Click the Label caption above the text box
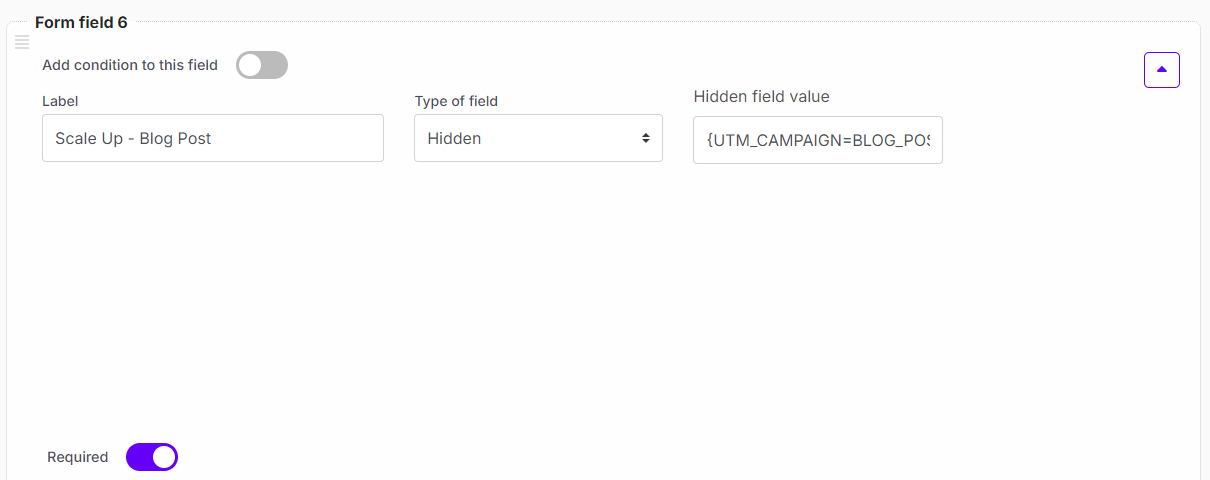1210x480 pixels. pos(60,101)
